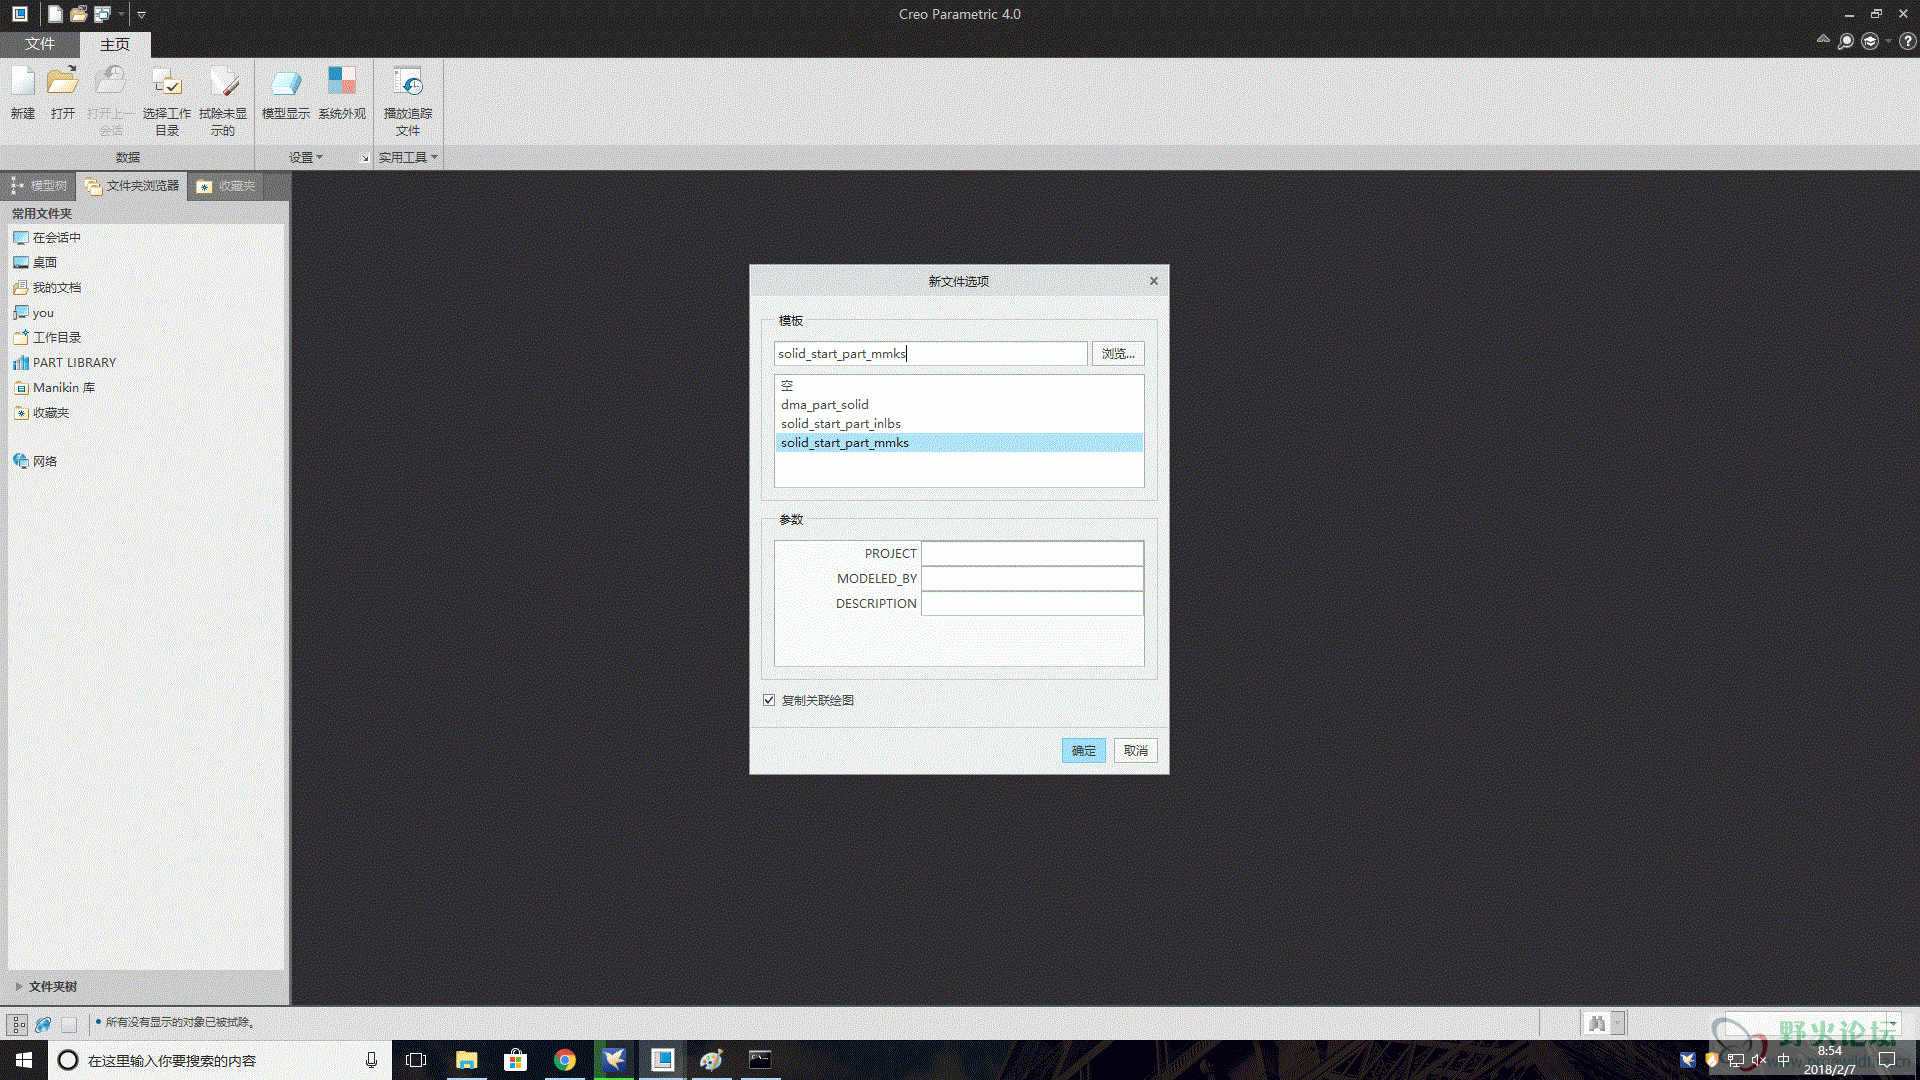The height and width of the screenshot is (1080, 1920).
Task: Select template solid_start_part_inlbs in list
Action: [959, 424]
